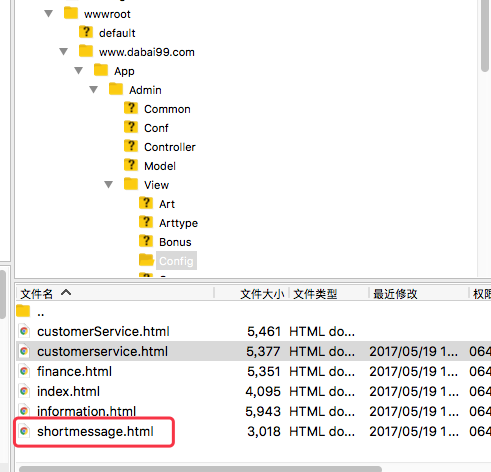Select shortmessage.html file name
Image resolution: width=491 pixels, height=472 pixels.
point(95,432)
